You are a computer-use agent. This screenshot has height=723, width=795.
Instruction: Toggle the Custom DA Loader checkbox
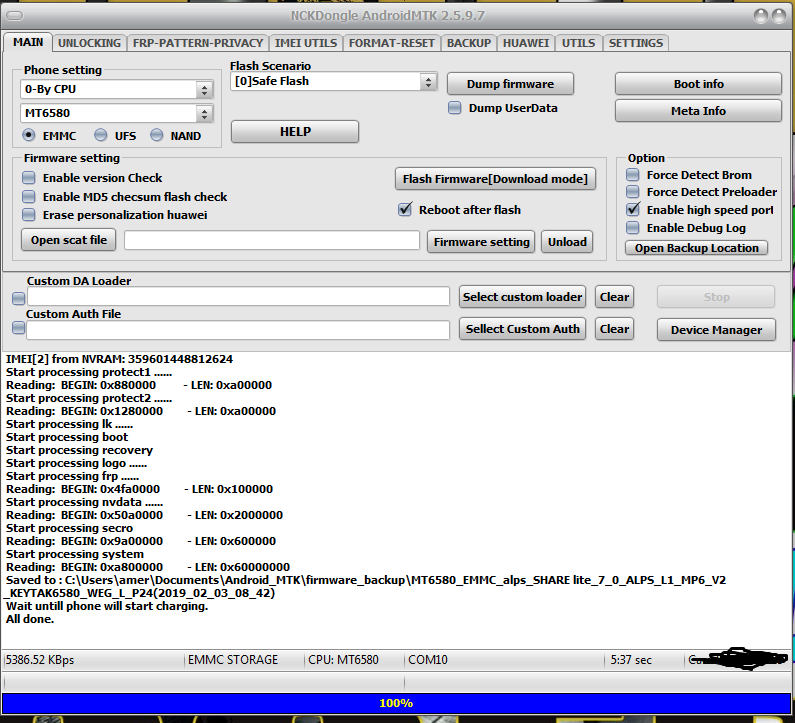[19, 299]
